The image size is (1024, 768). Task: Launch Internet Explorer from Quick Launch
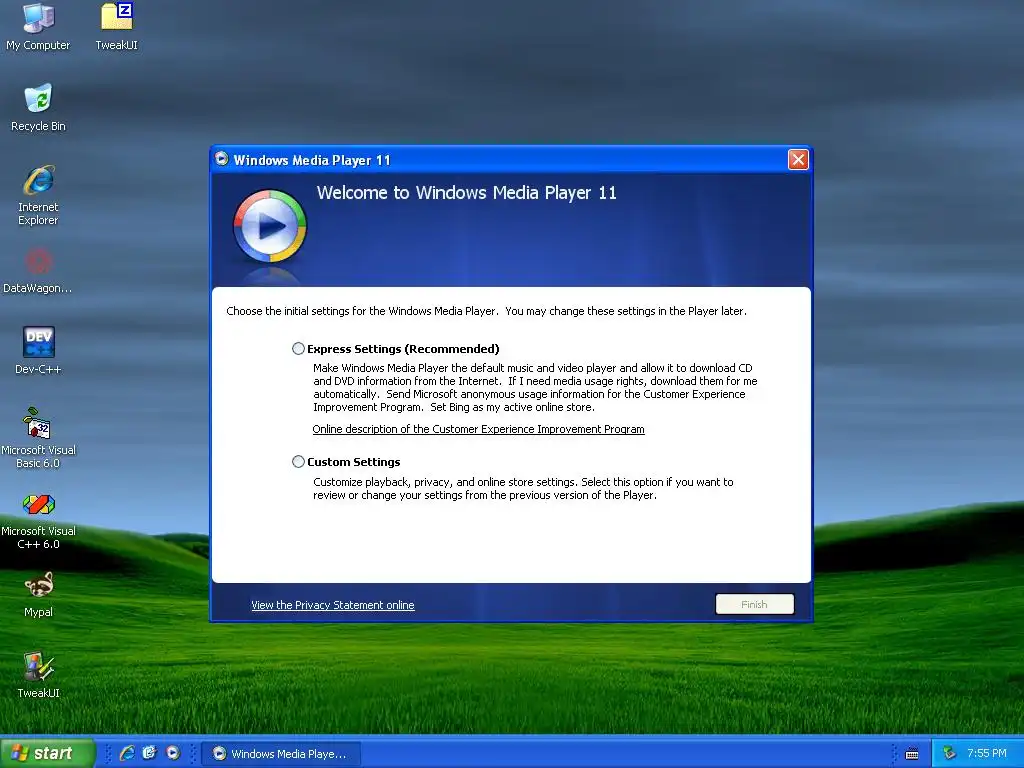(127, 753)
